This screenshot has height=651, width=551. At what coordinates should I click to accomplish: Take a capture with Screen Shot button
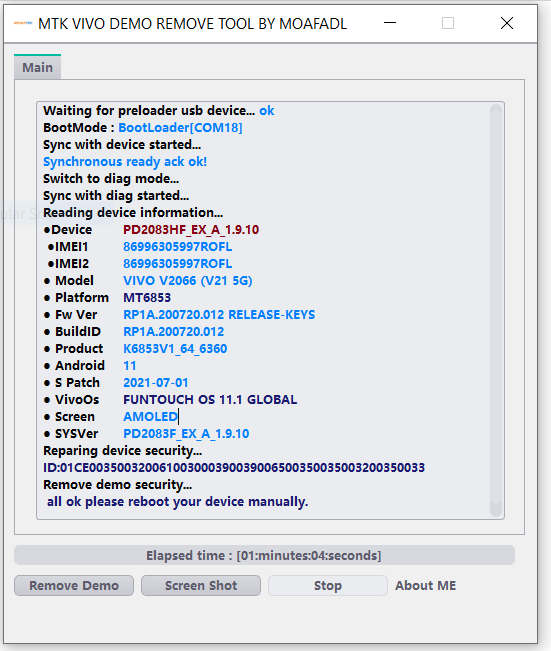(x=201, y=585)
